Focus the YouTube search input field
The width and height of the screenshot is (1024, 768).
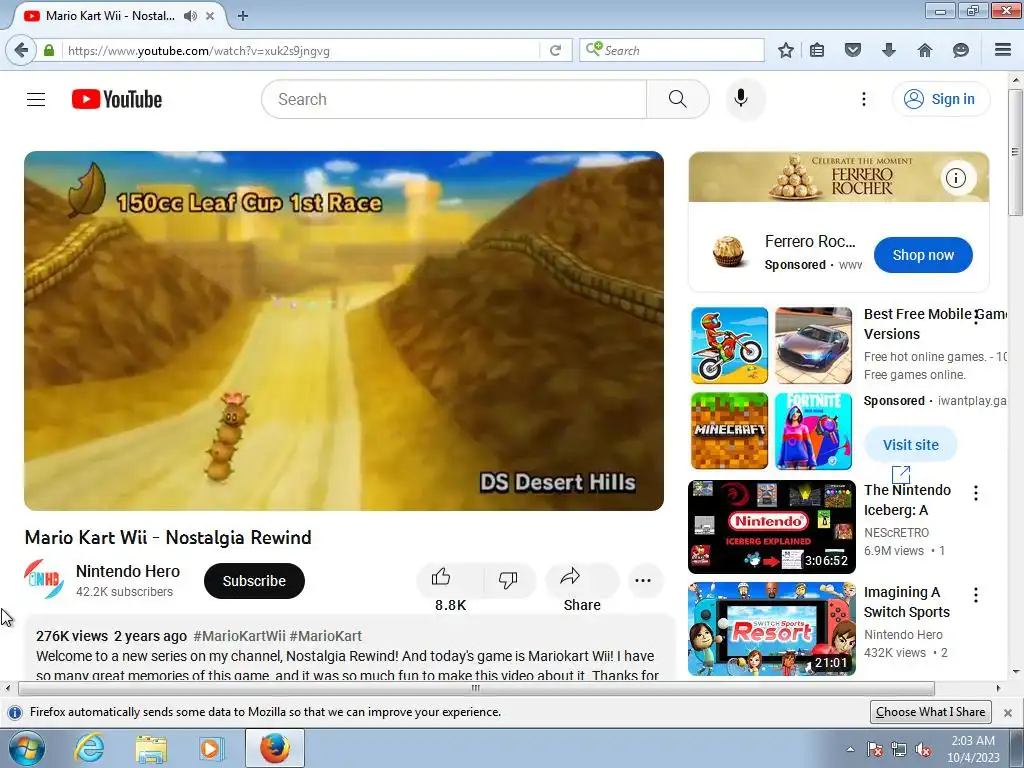click(x=454, y=99)
